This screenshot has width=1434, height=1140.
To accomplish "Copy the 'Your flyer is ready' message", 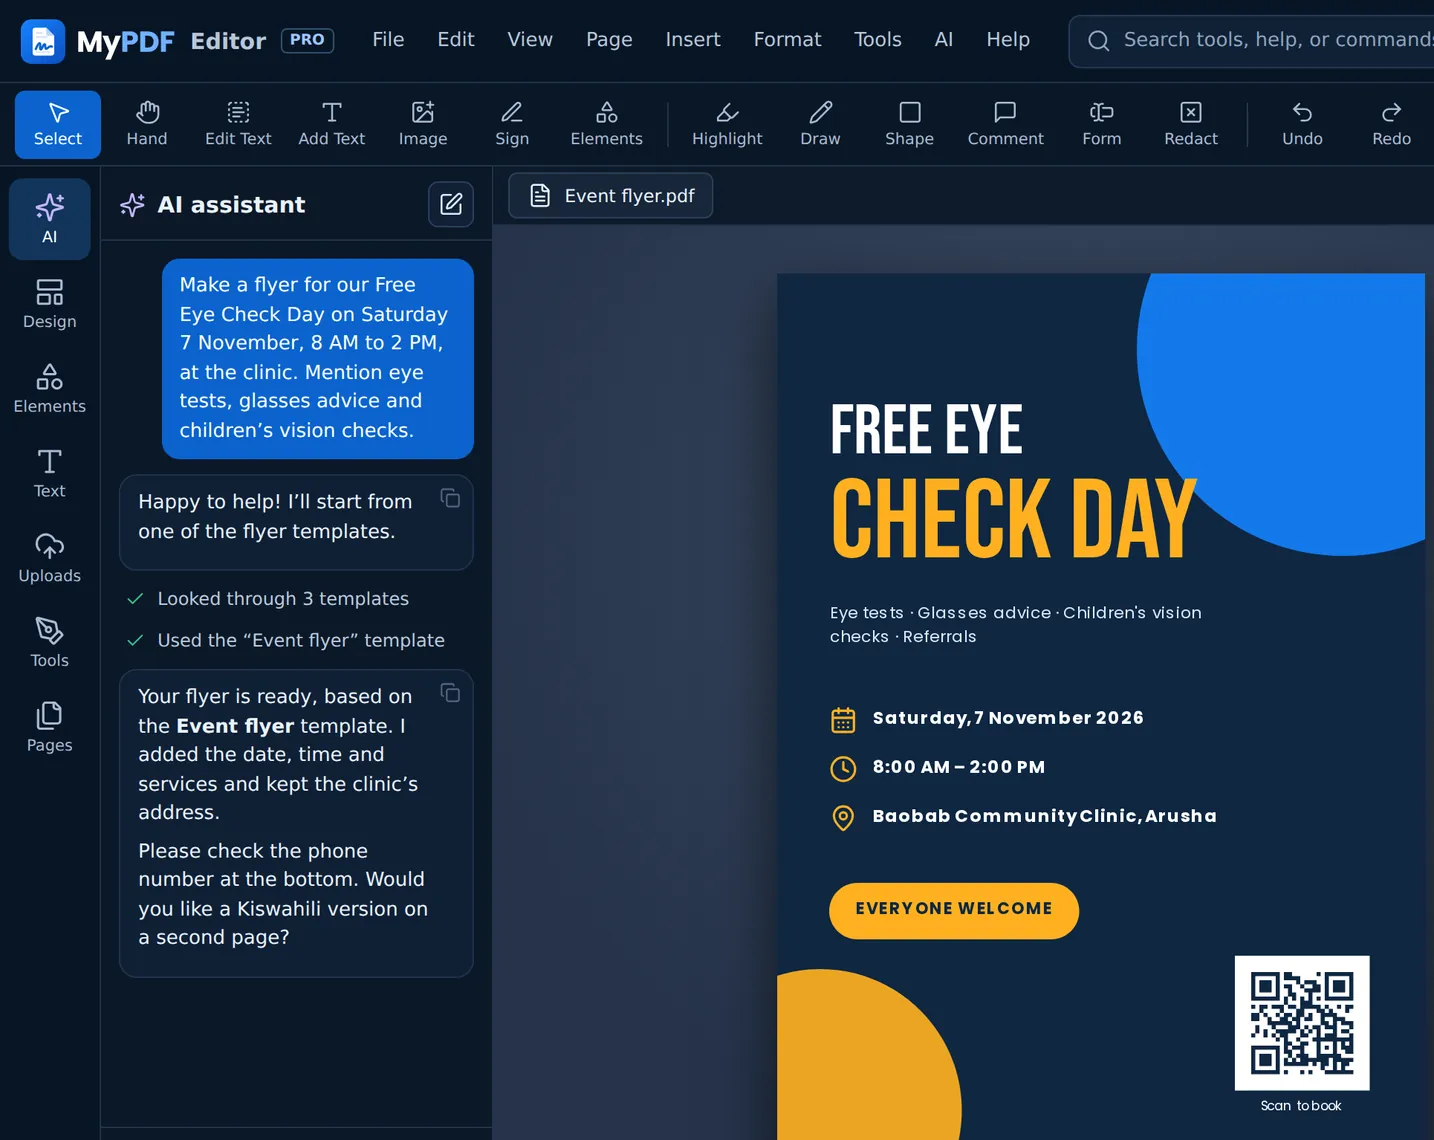I will click(450, 693).
